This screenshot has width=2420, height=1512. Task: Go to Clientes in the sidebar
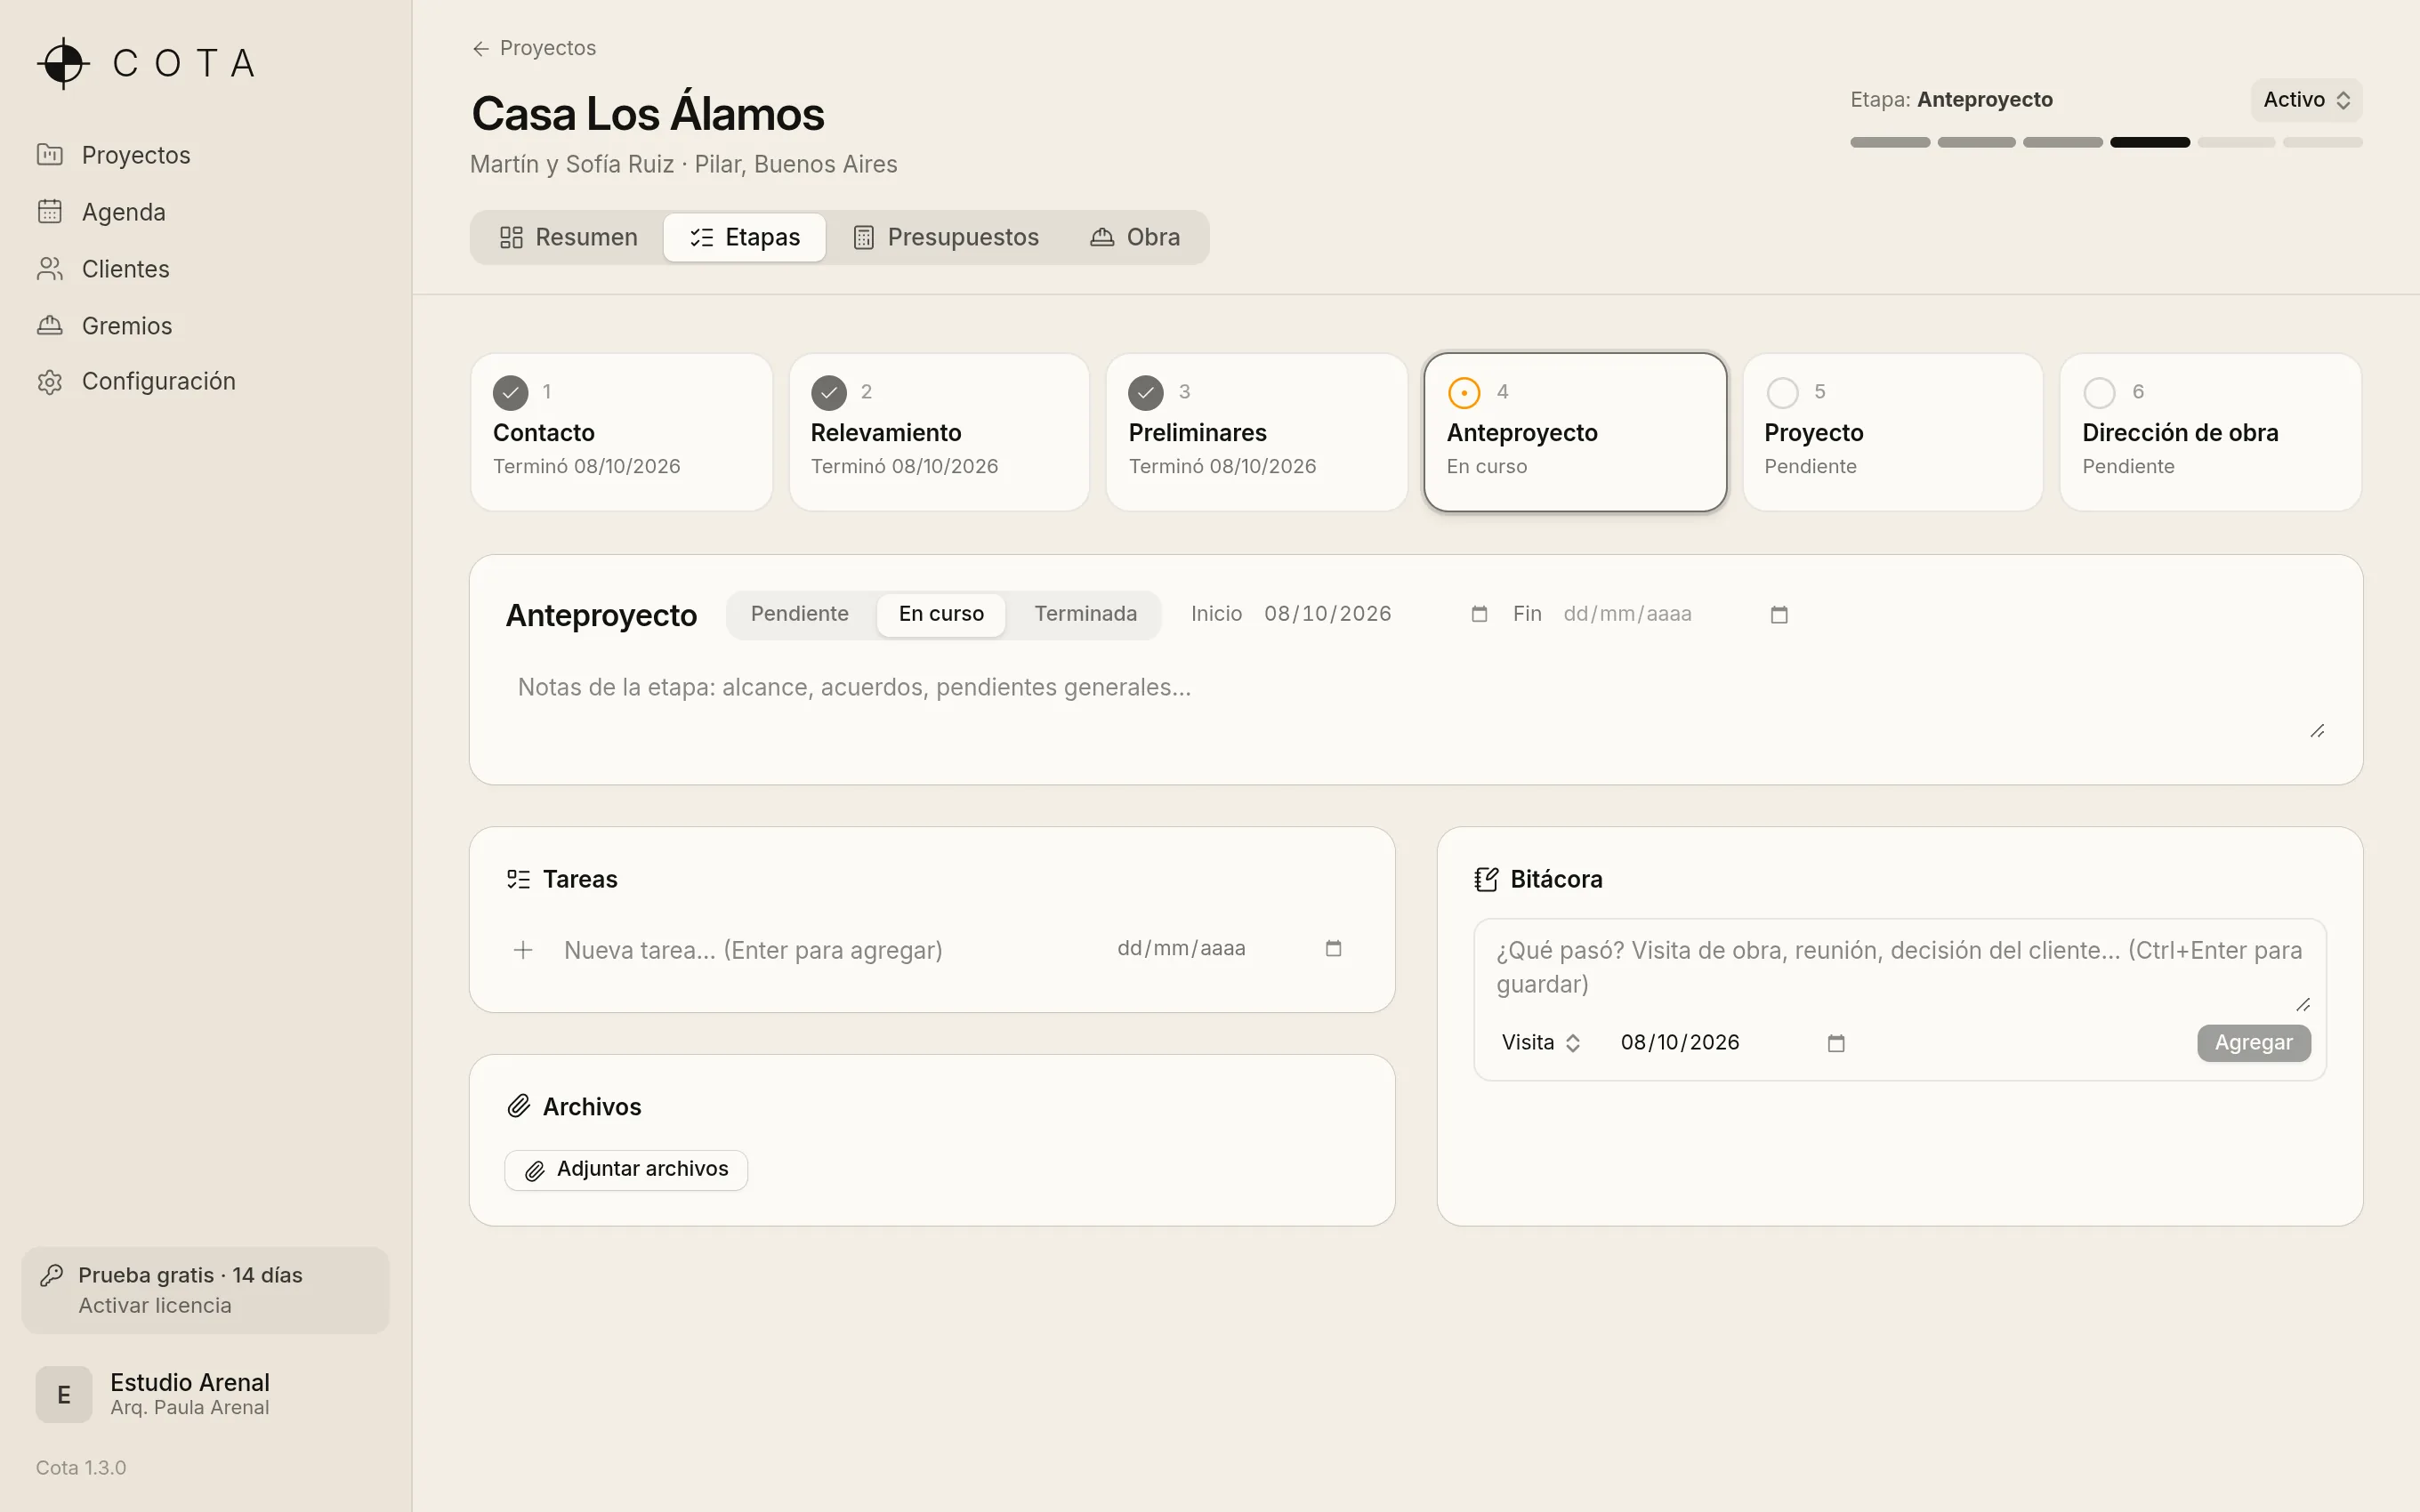(205, 269)
